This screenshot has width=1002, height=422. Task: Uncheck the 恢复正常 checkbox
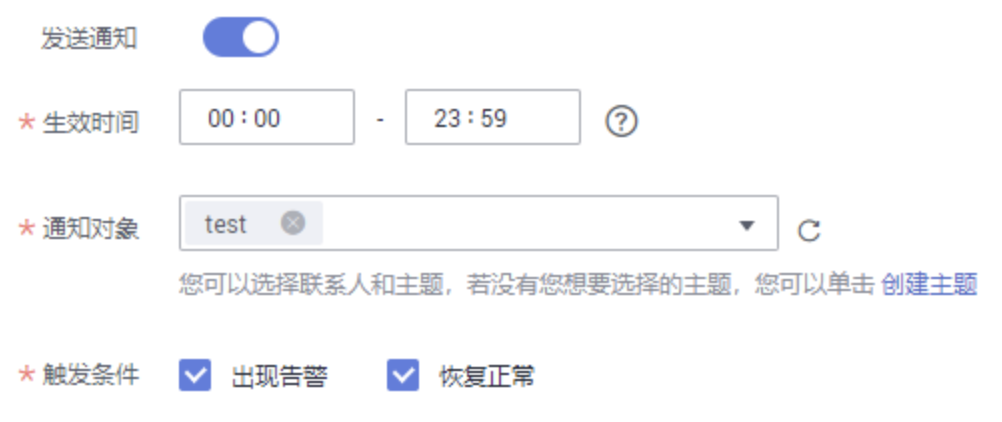click(403, 375)
